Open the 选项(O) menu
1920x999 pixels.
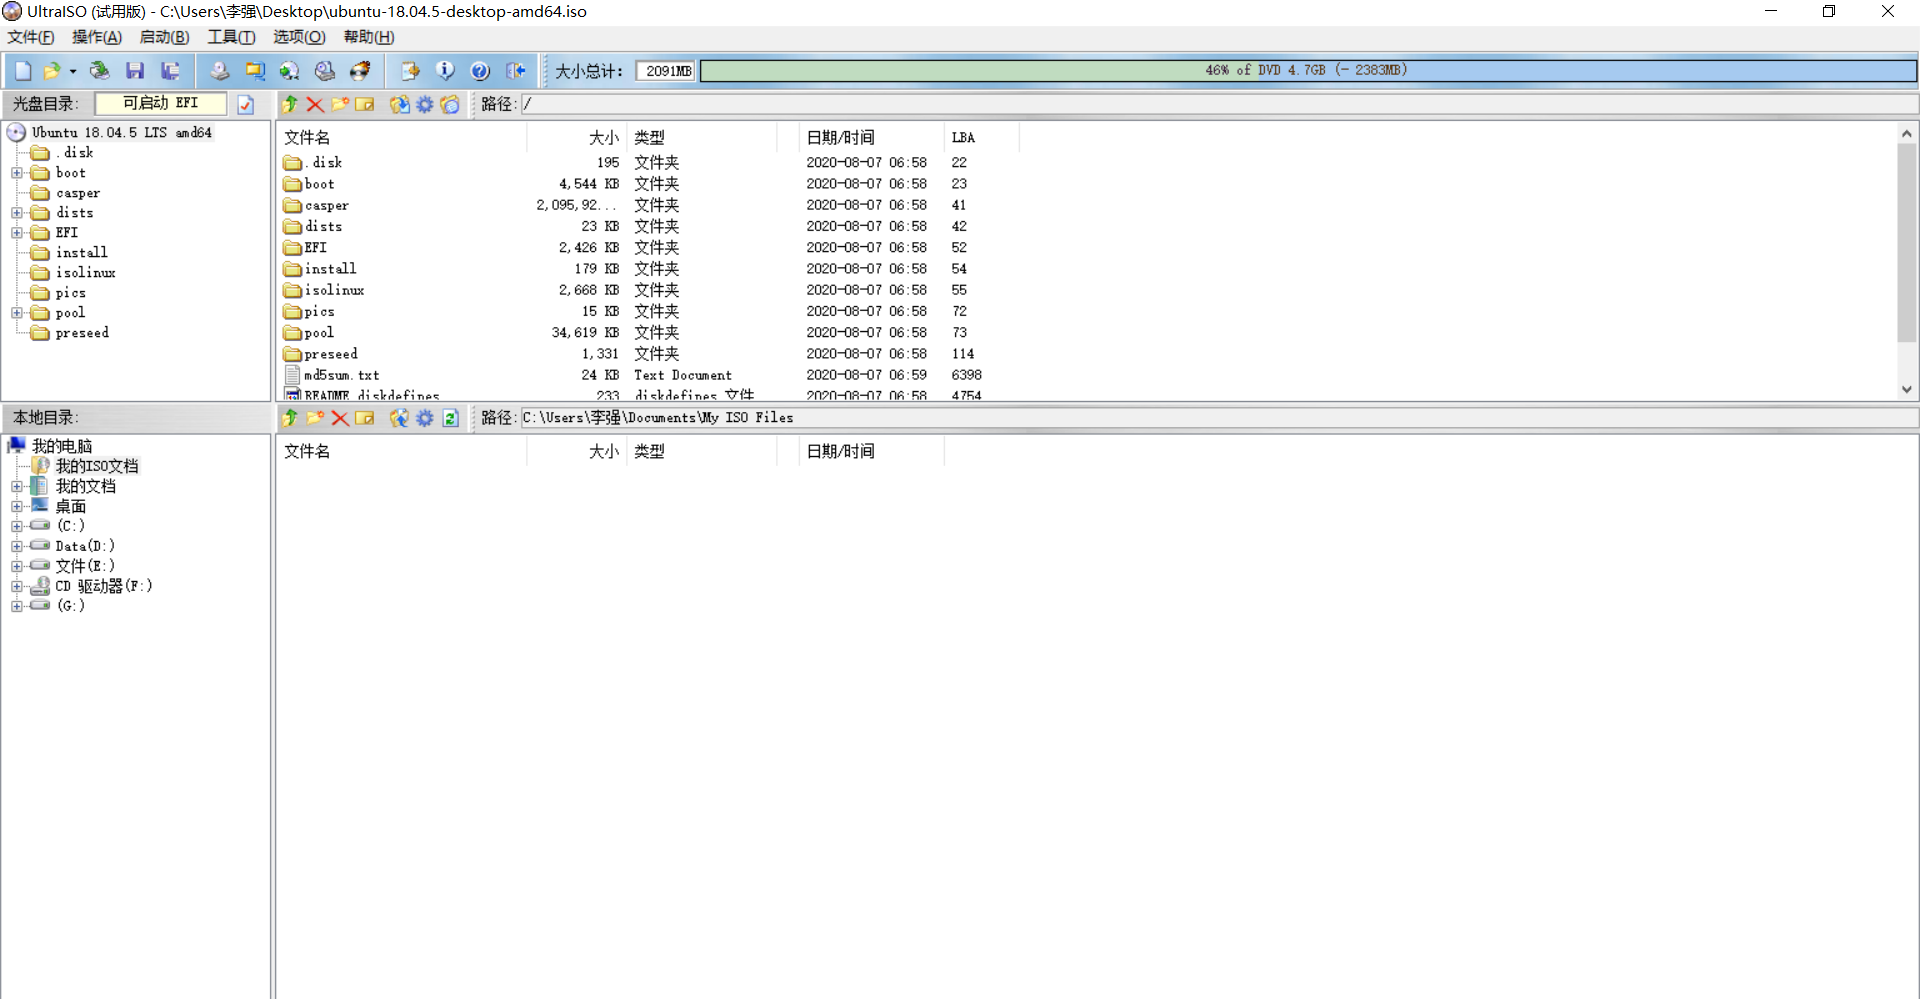click(299, 37)
